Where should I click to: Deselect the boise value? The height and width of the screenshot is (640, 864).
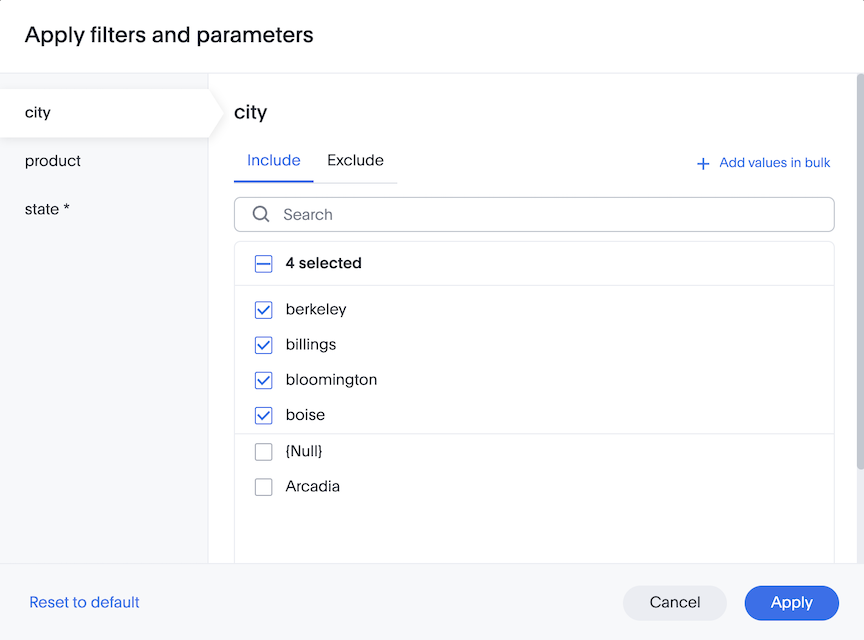click(263, 415)
